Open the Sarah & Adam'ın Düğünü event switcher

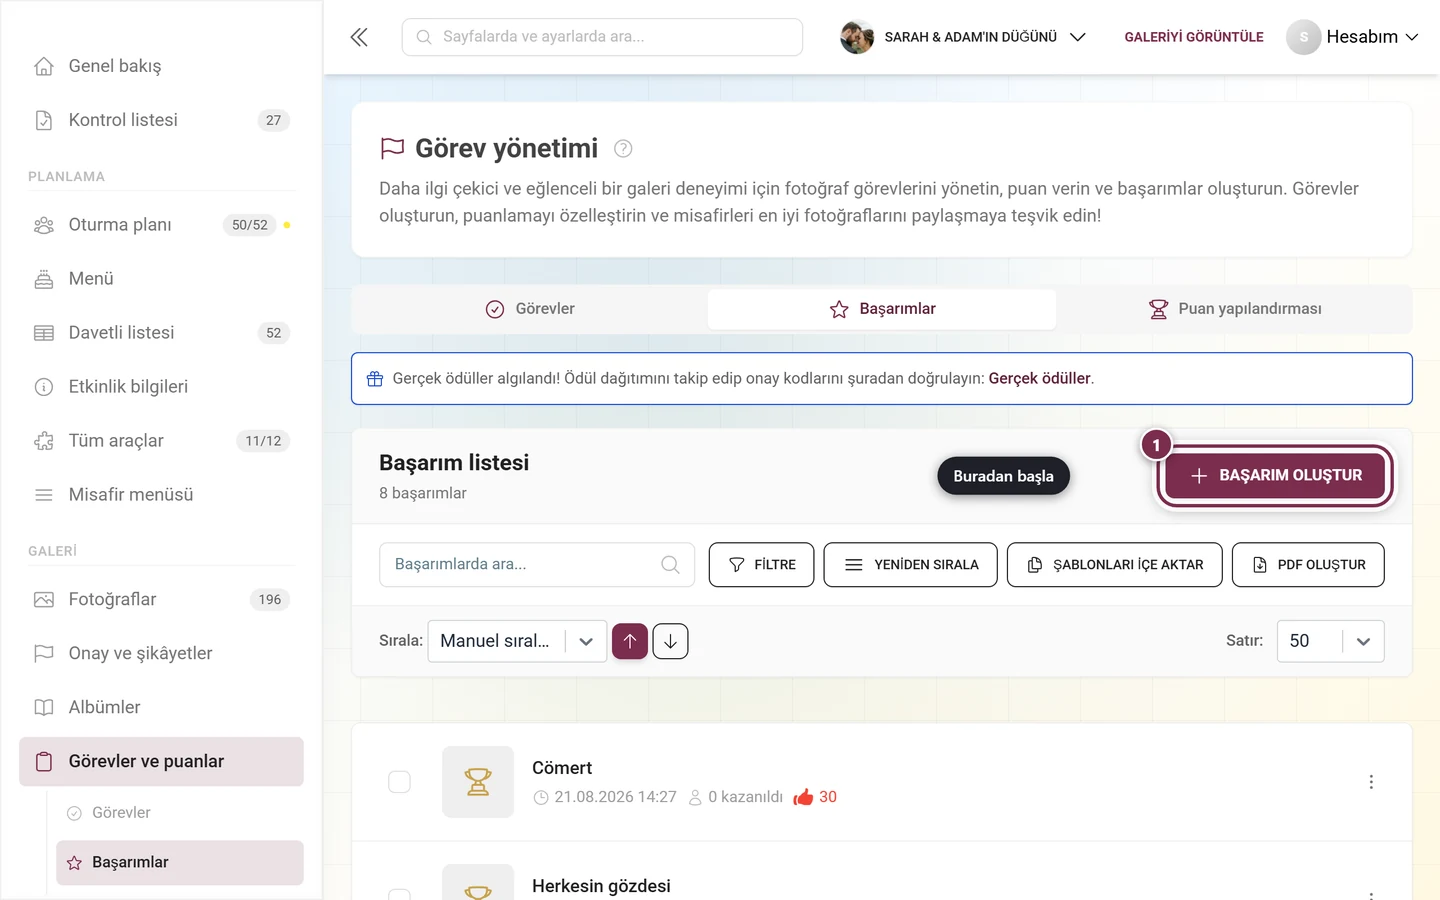coord(963,37)
